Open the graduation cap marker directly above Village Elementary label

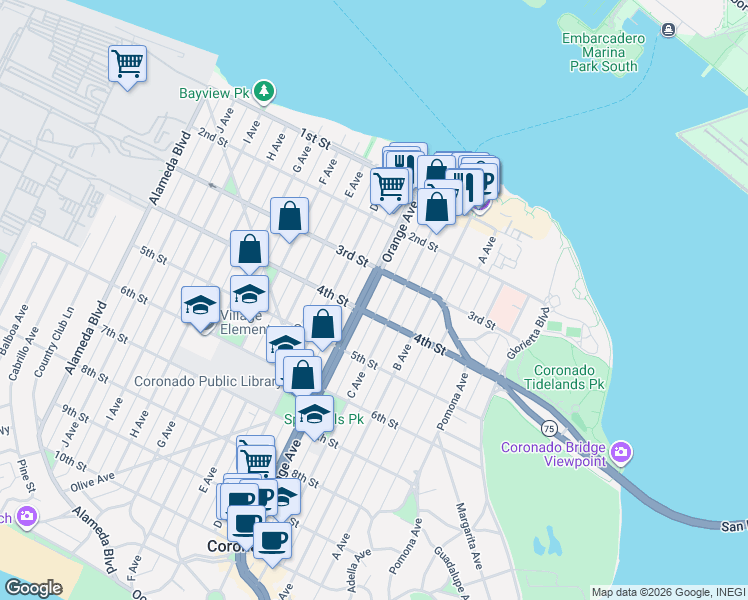coord(249,293)
